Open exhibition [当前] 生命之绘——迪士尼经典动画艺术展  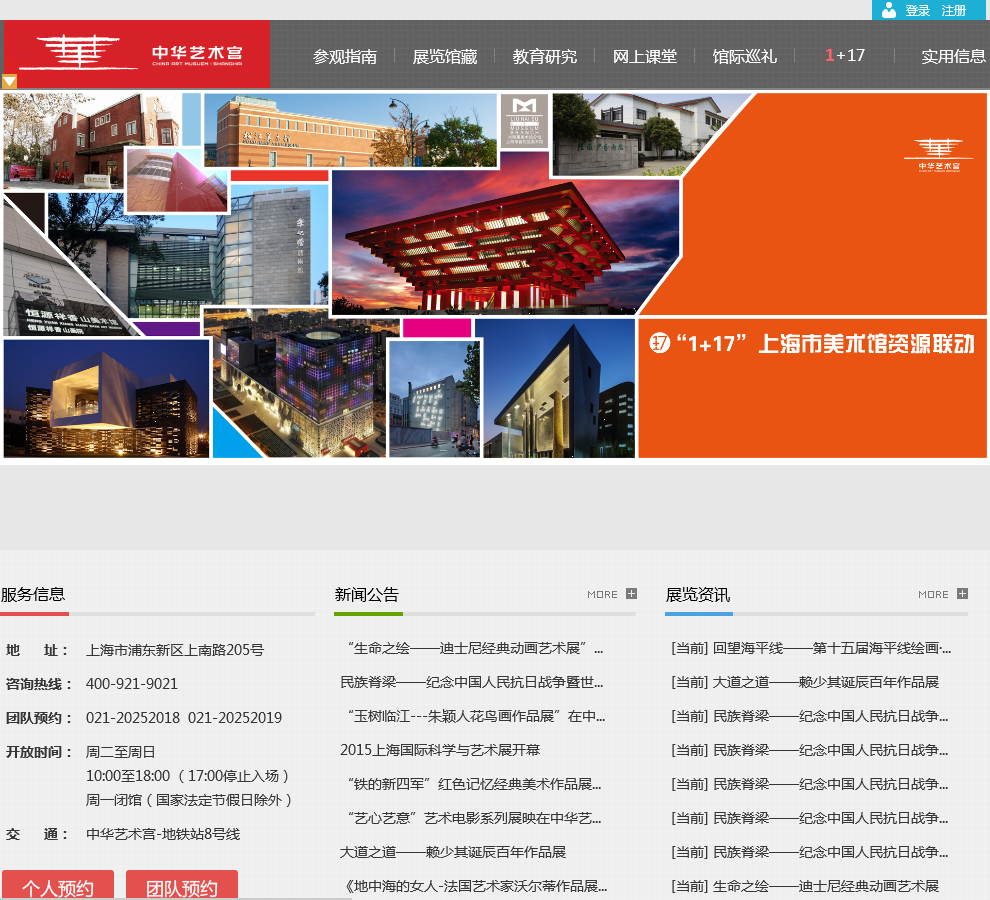pos(805,886)
